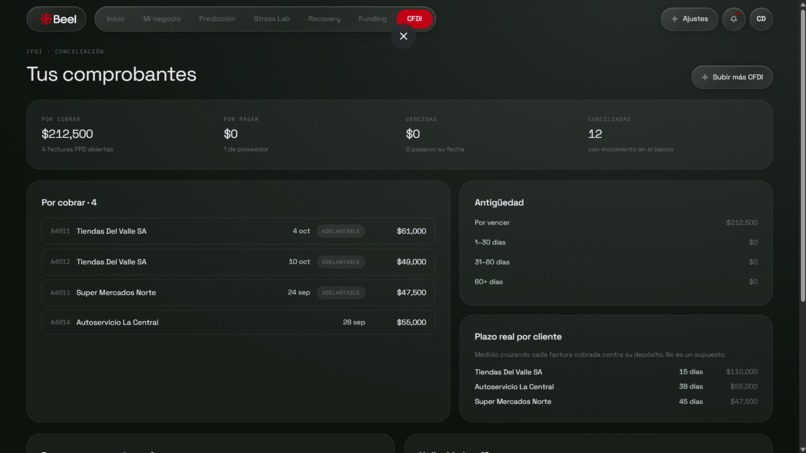Navigate to the Recovery tab
This screenshot has width=806, height=453.
(324, 19)
